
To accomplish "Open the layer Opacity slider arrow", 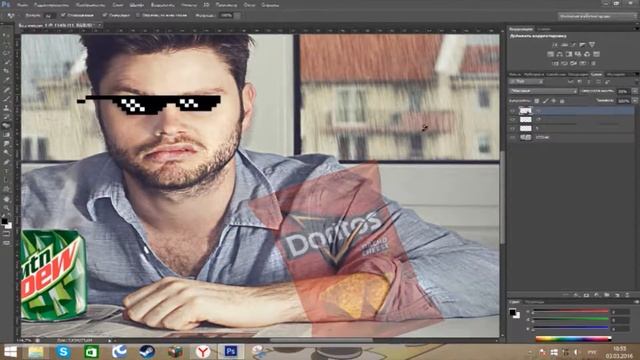I will pos(634,91).
